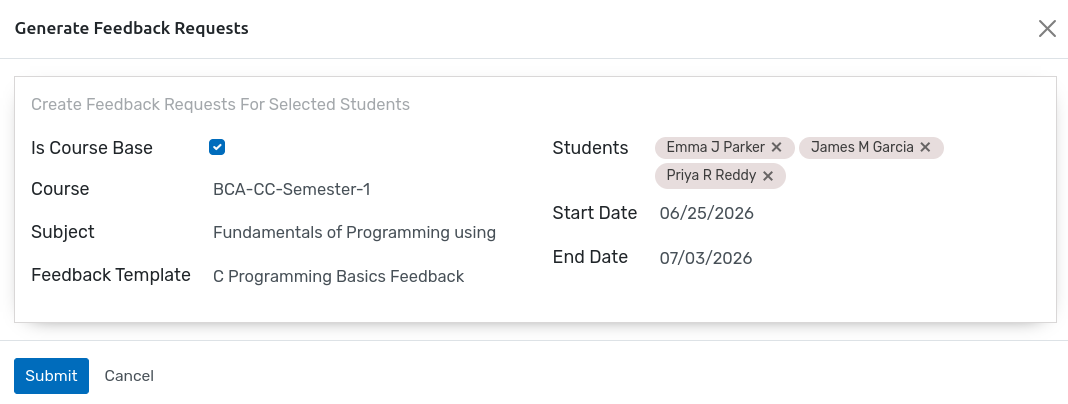
Task: Delete the Priya R Reddy tag
Action: tap(768, 176)
